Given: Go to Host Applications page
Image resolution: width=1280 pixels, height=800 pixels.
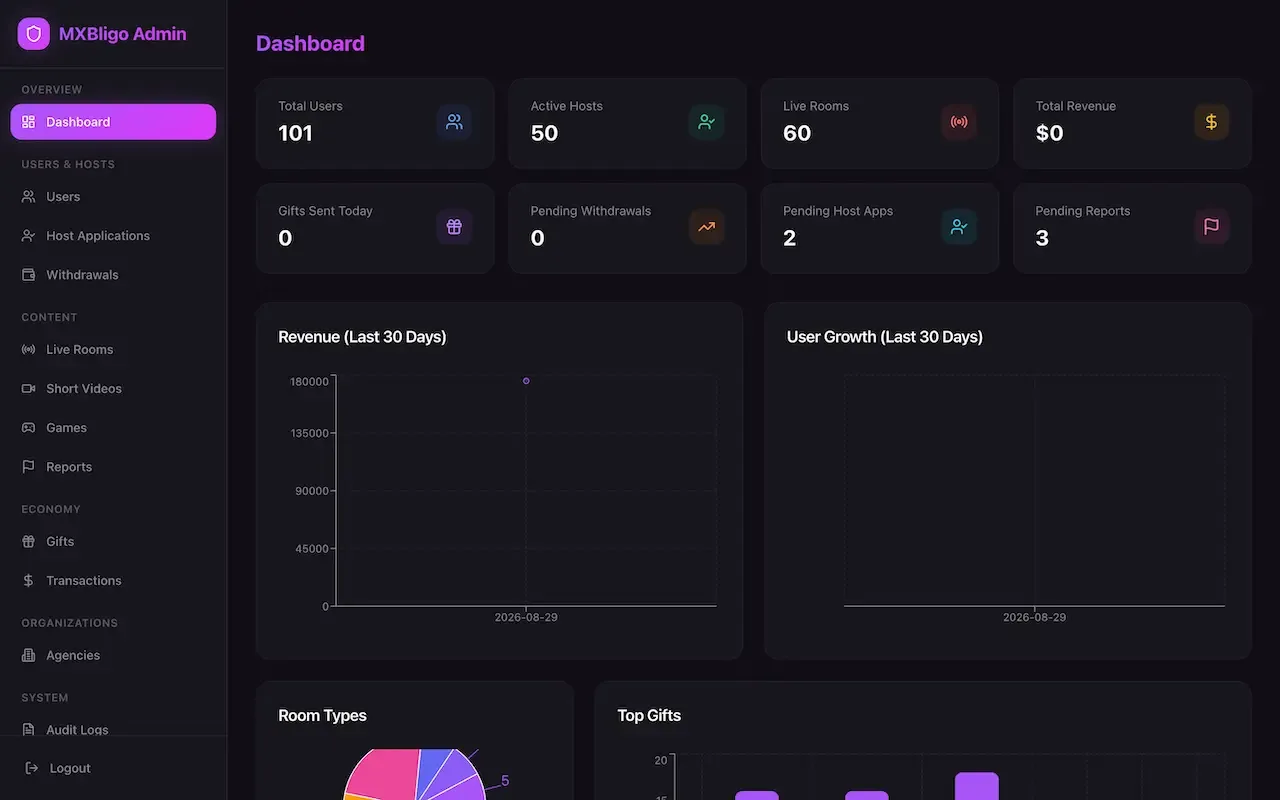Looking at the screenshot, I should tap(113, 236).
